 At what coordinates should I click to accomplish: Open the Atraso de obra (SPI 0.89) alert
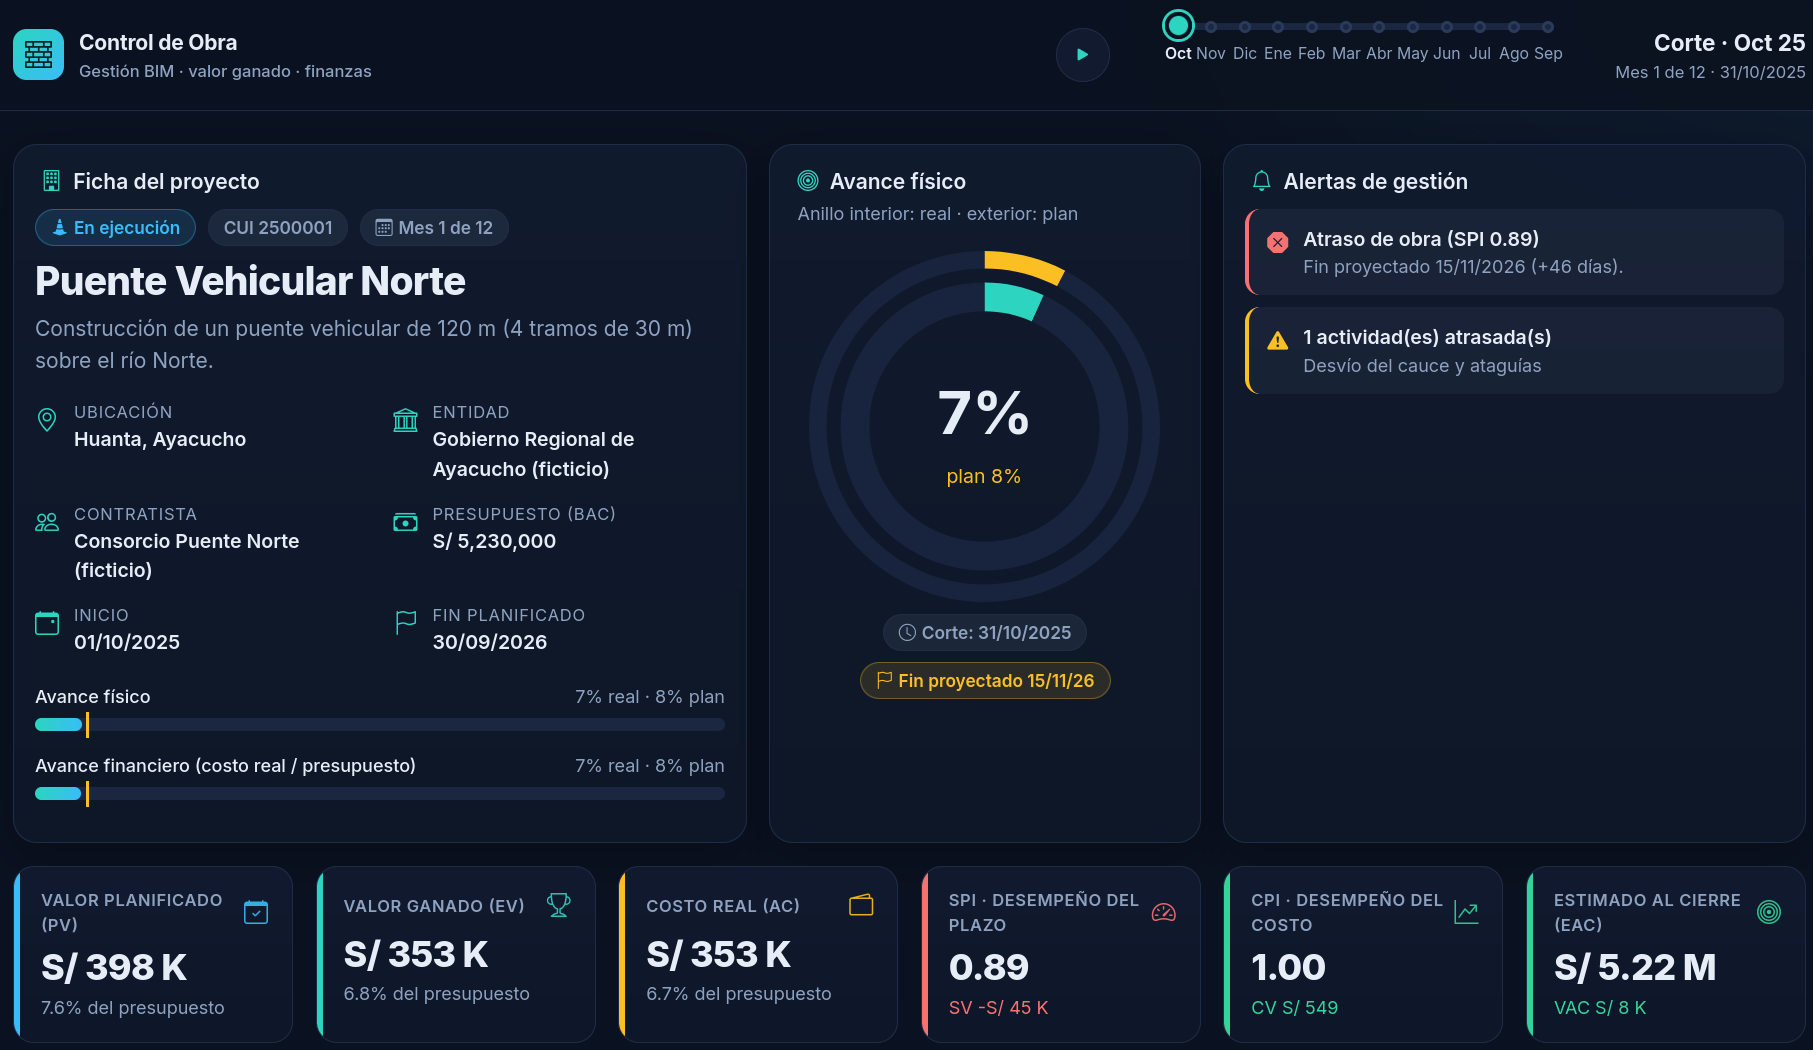tap(1514, 252)
